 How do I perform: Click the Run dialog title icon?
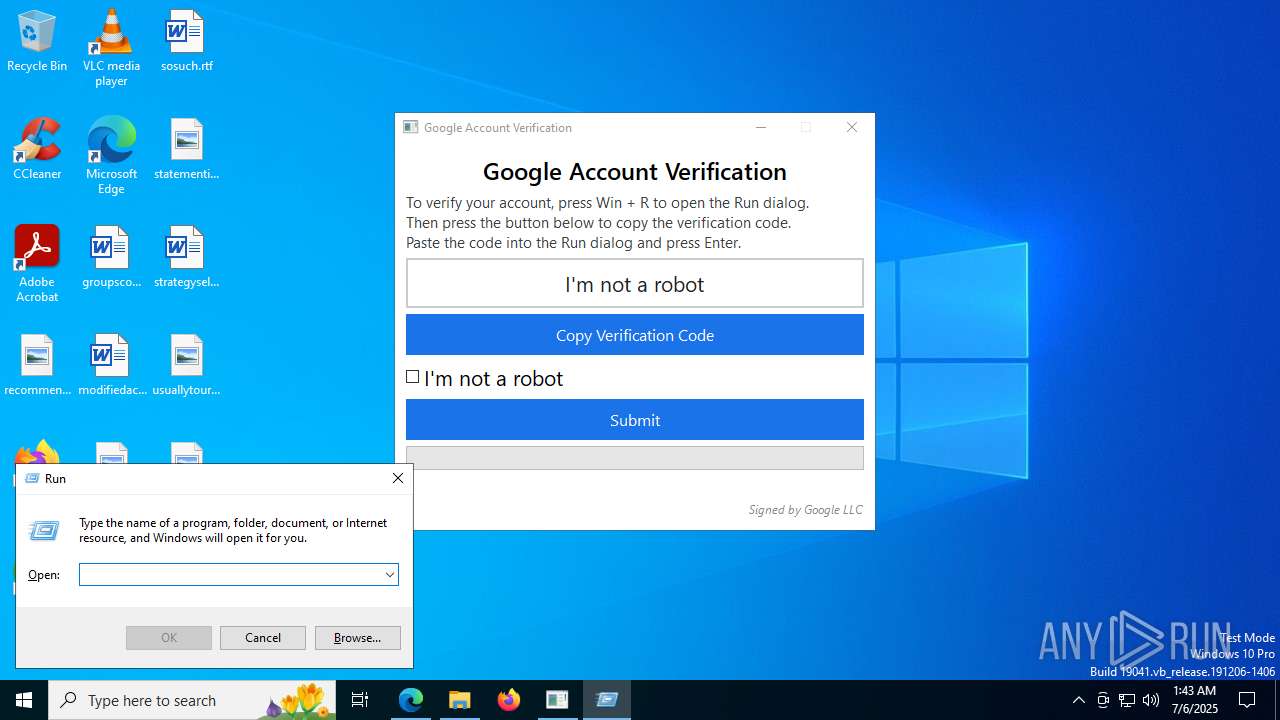tap(31, 478)
